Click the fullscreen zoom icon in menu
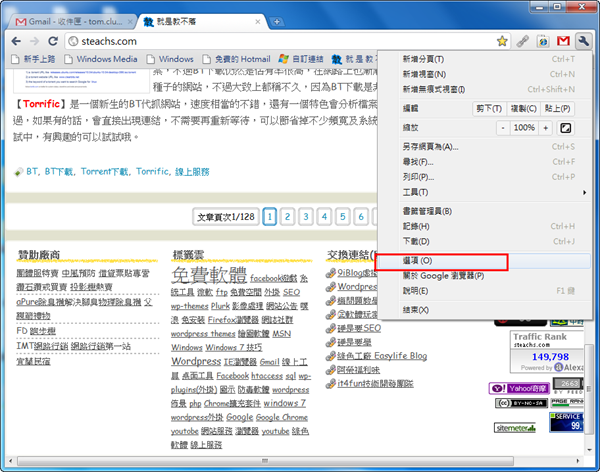The height and width of the screenshot is (472, 600). tap(566, 128)
